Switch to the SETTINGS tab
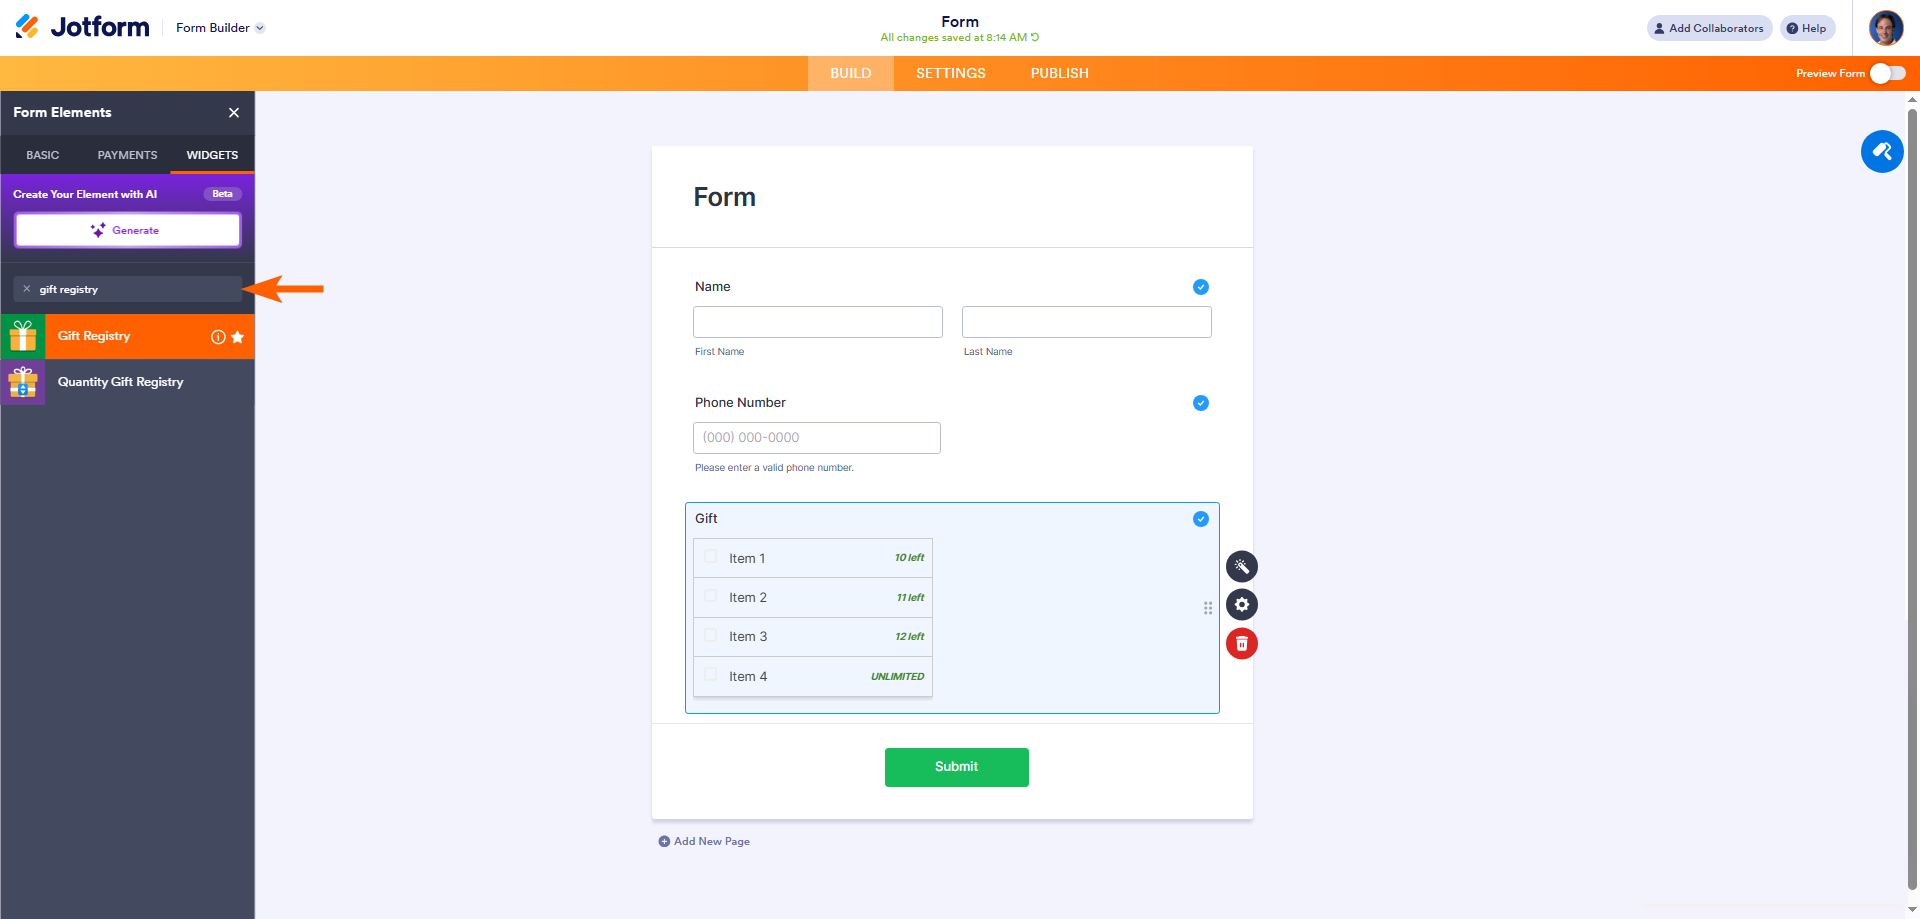This screenshot has width=1920, height=919. [x=950, y=73]
